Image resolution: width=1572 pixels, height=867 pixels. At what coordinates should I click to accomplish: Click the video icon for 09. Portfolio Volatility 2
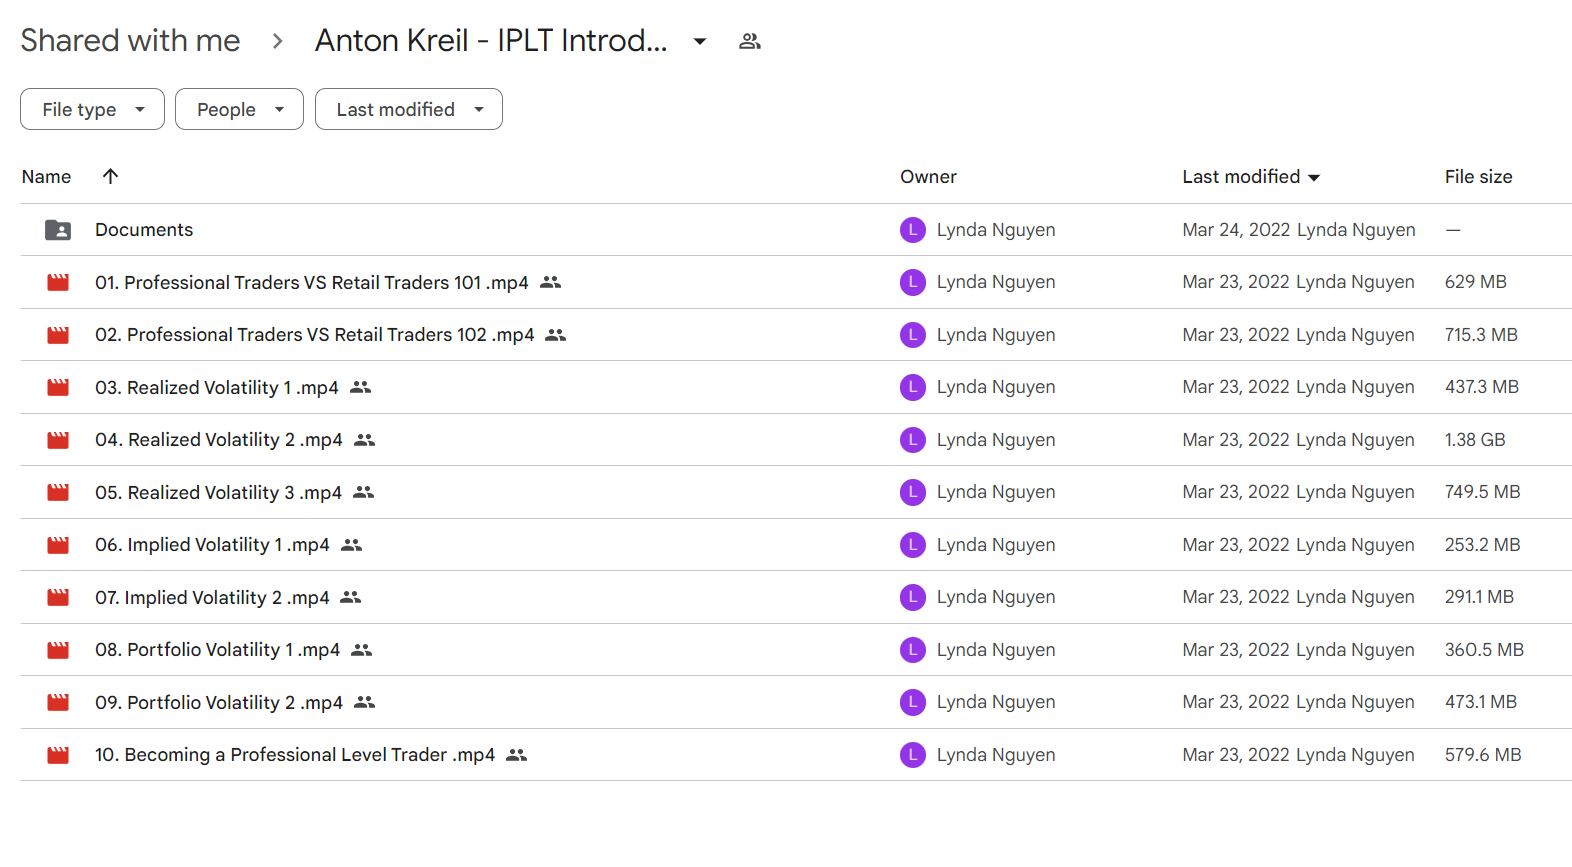click(58, 702)
